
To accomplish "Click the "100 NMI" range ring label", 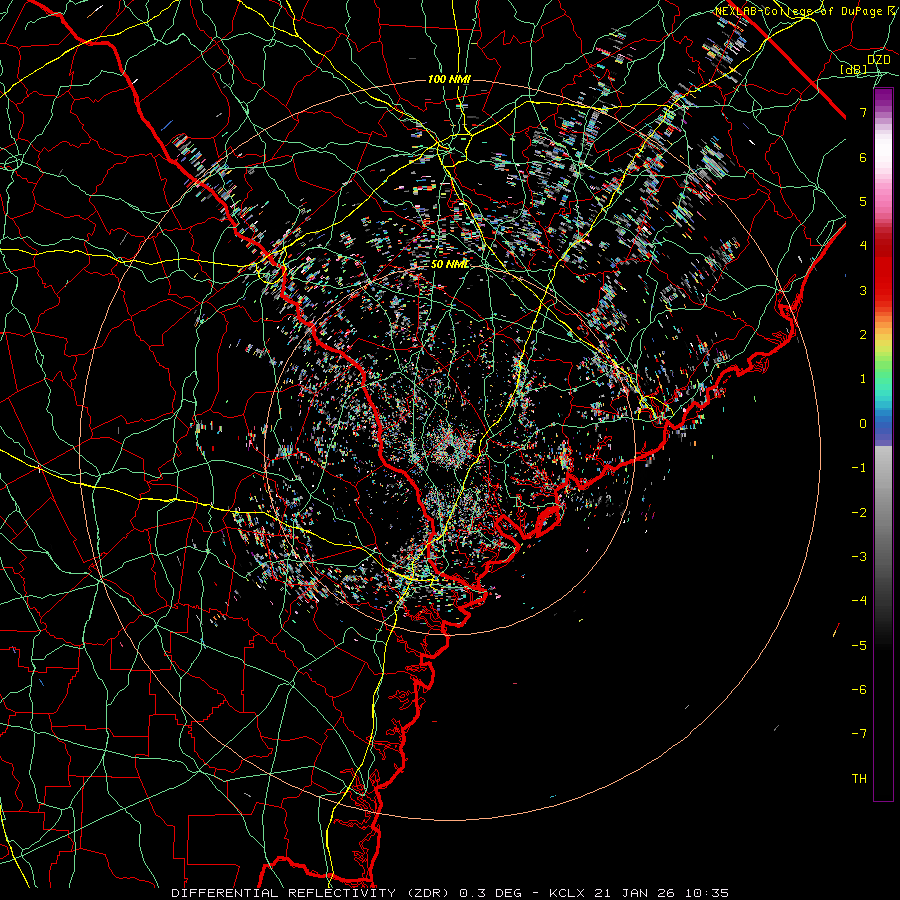I will point(449,79).
